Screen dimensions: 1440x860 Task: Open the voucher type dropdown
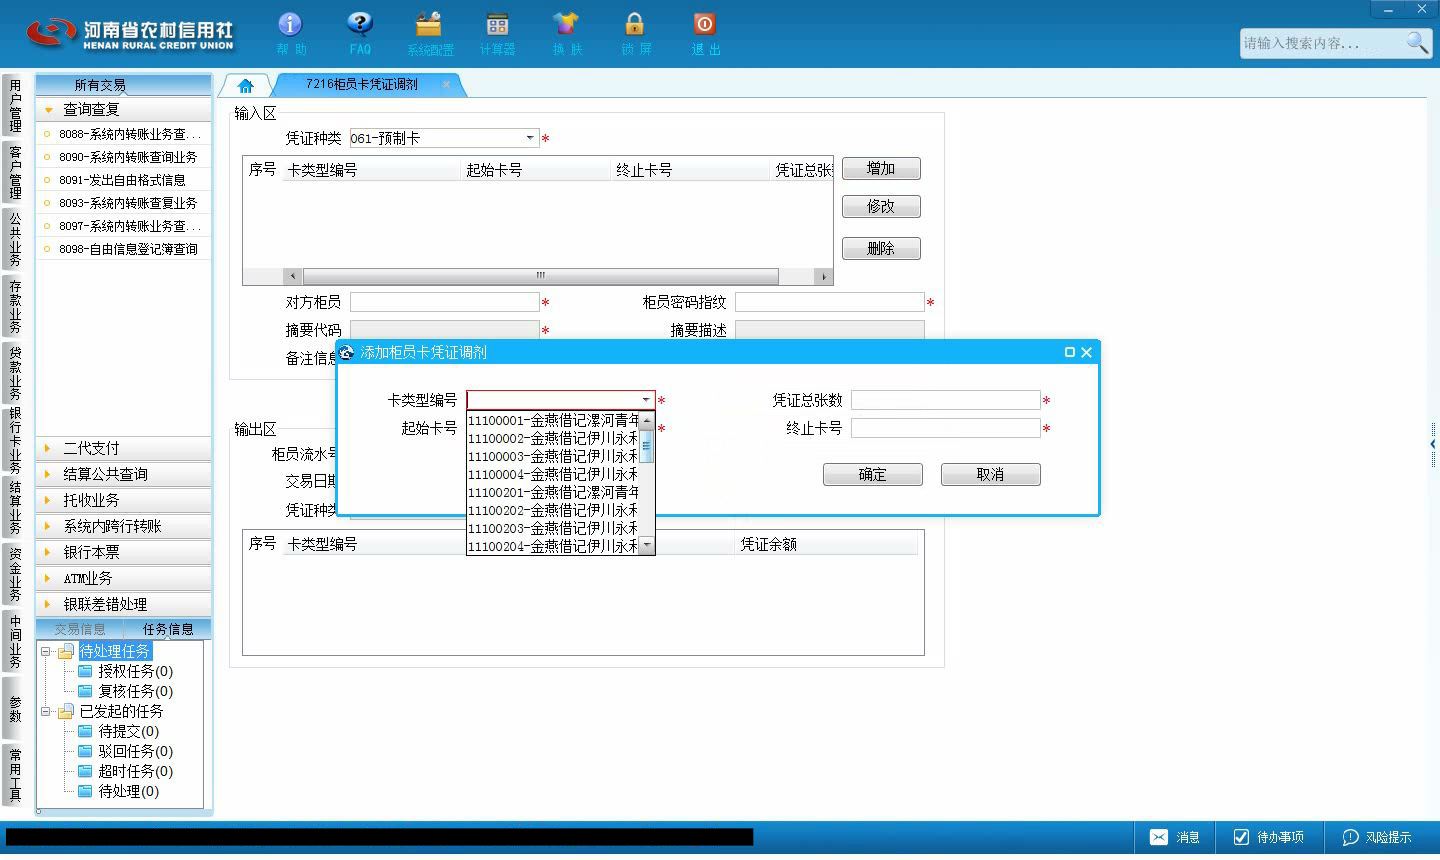coord(530,138)
